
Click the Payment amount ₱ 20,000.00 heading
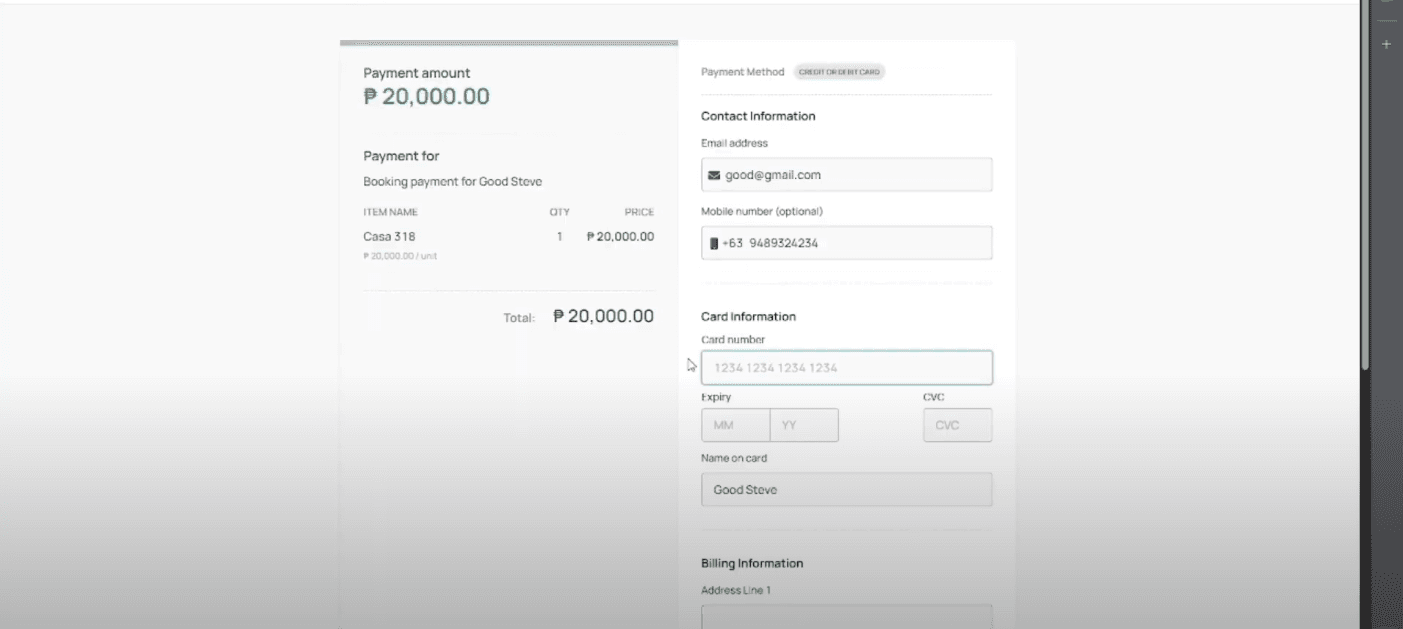tap(426, 97)
